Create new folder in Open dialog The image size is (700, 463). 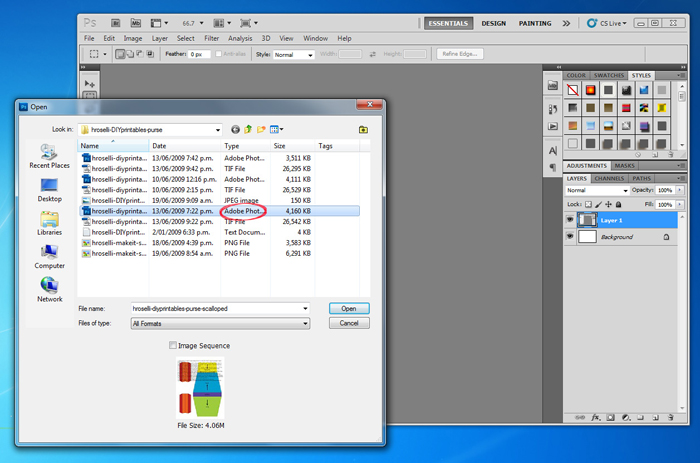point(261,129)
